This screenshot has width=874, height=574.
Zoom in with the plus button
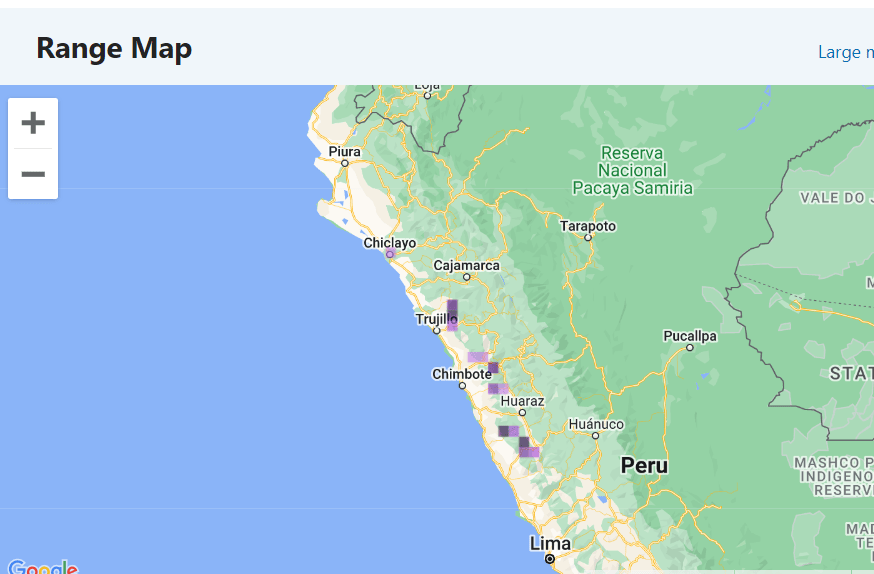tap(33, 123)
